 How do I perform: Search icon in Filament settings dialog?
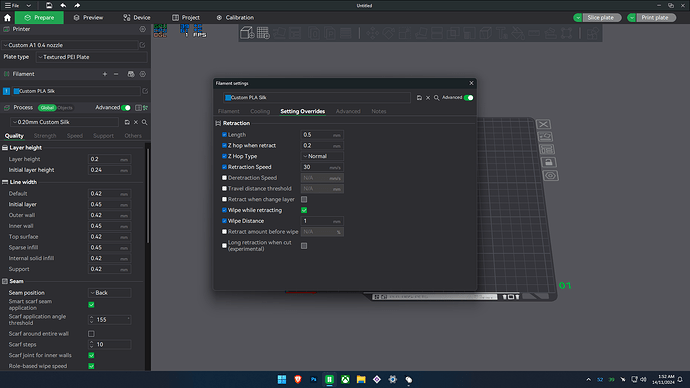437,98
